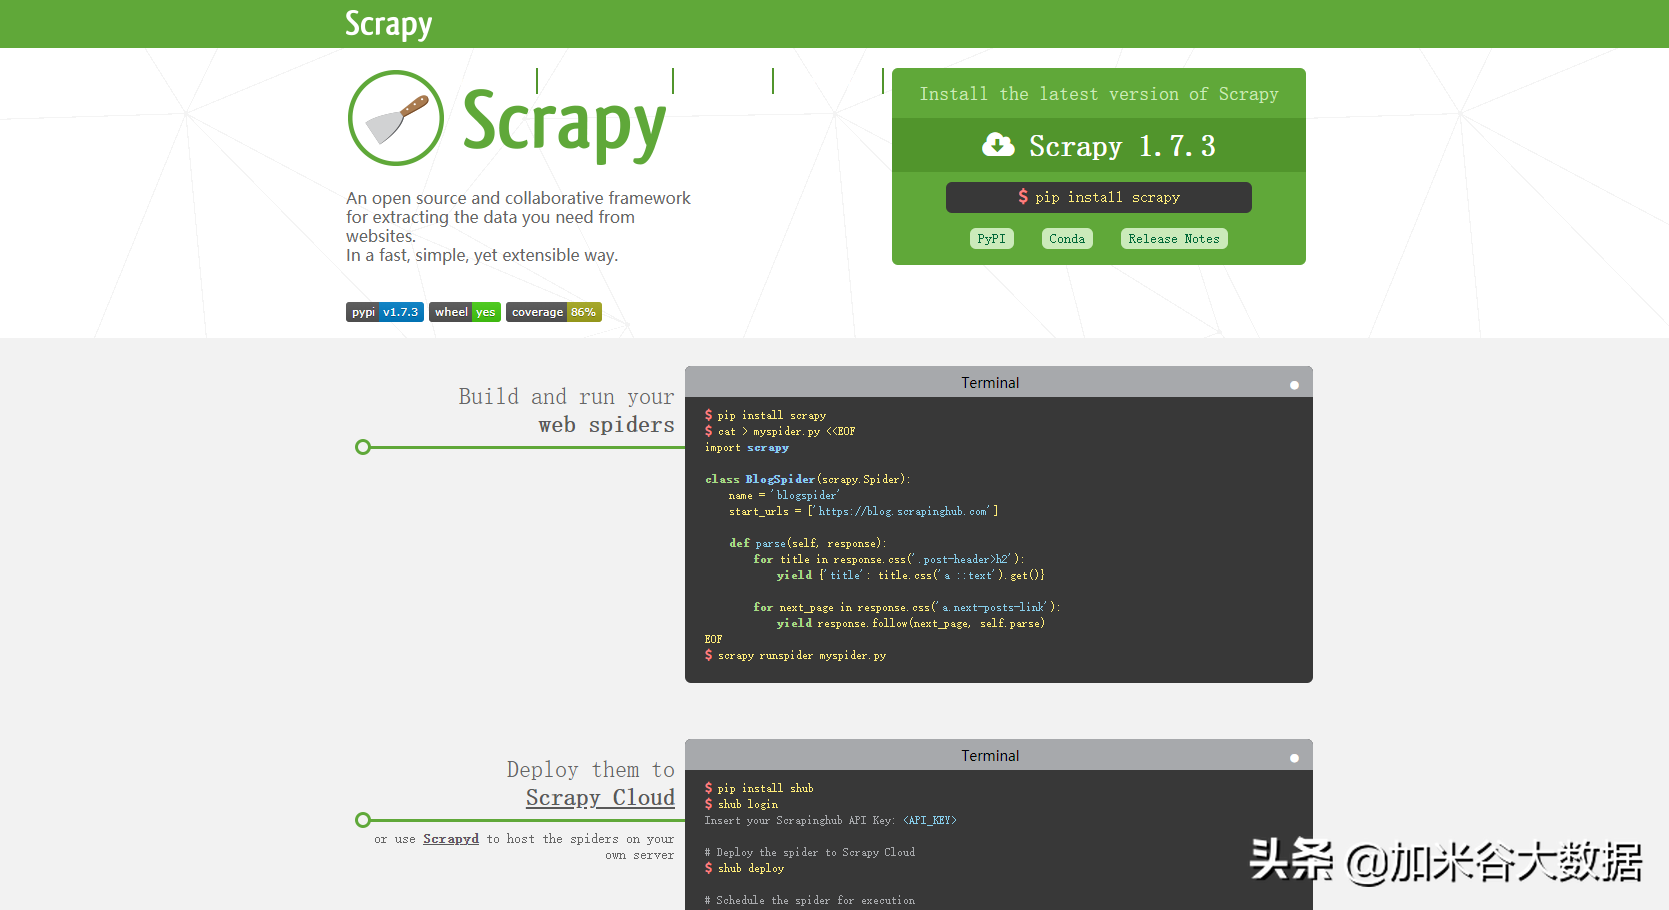Viewport: 1669px width, 910px height.
Task: Click the 'class BlogSpider(scrapy.Spider):' line
Action: [x=808, y=480]
